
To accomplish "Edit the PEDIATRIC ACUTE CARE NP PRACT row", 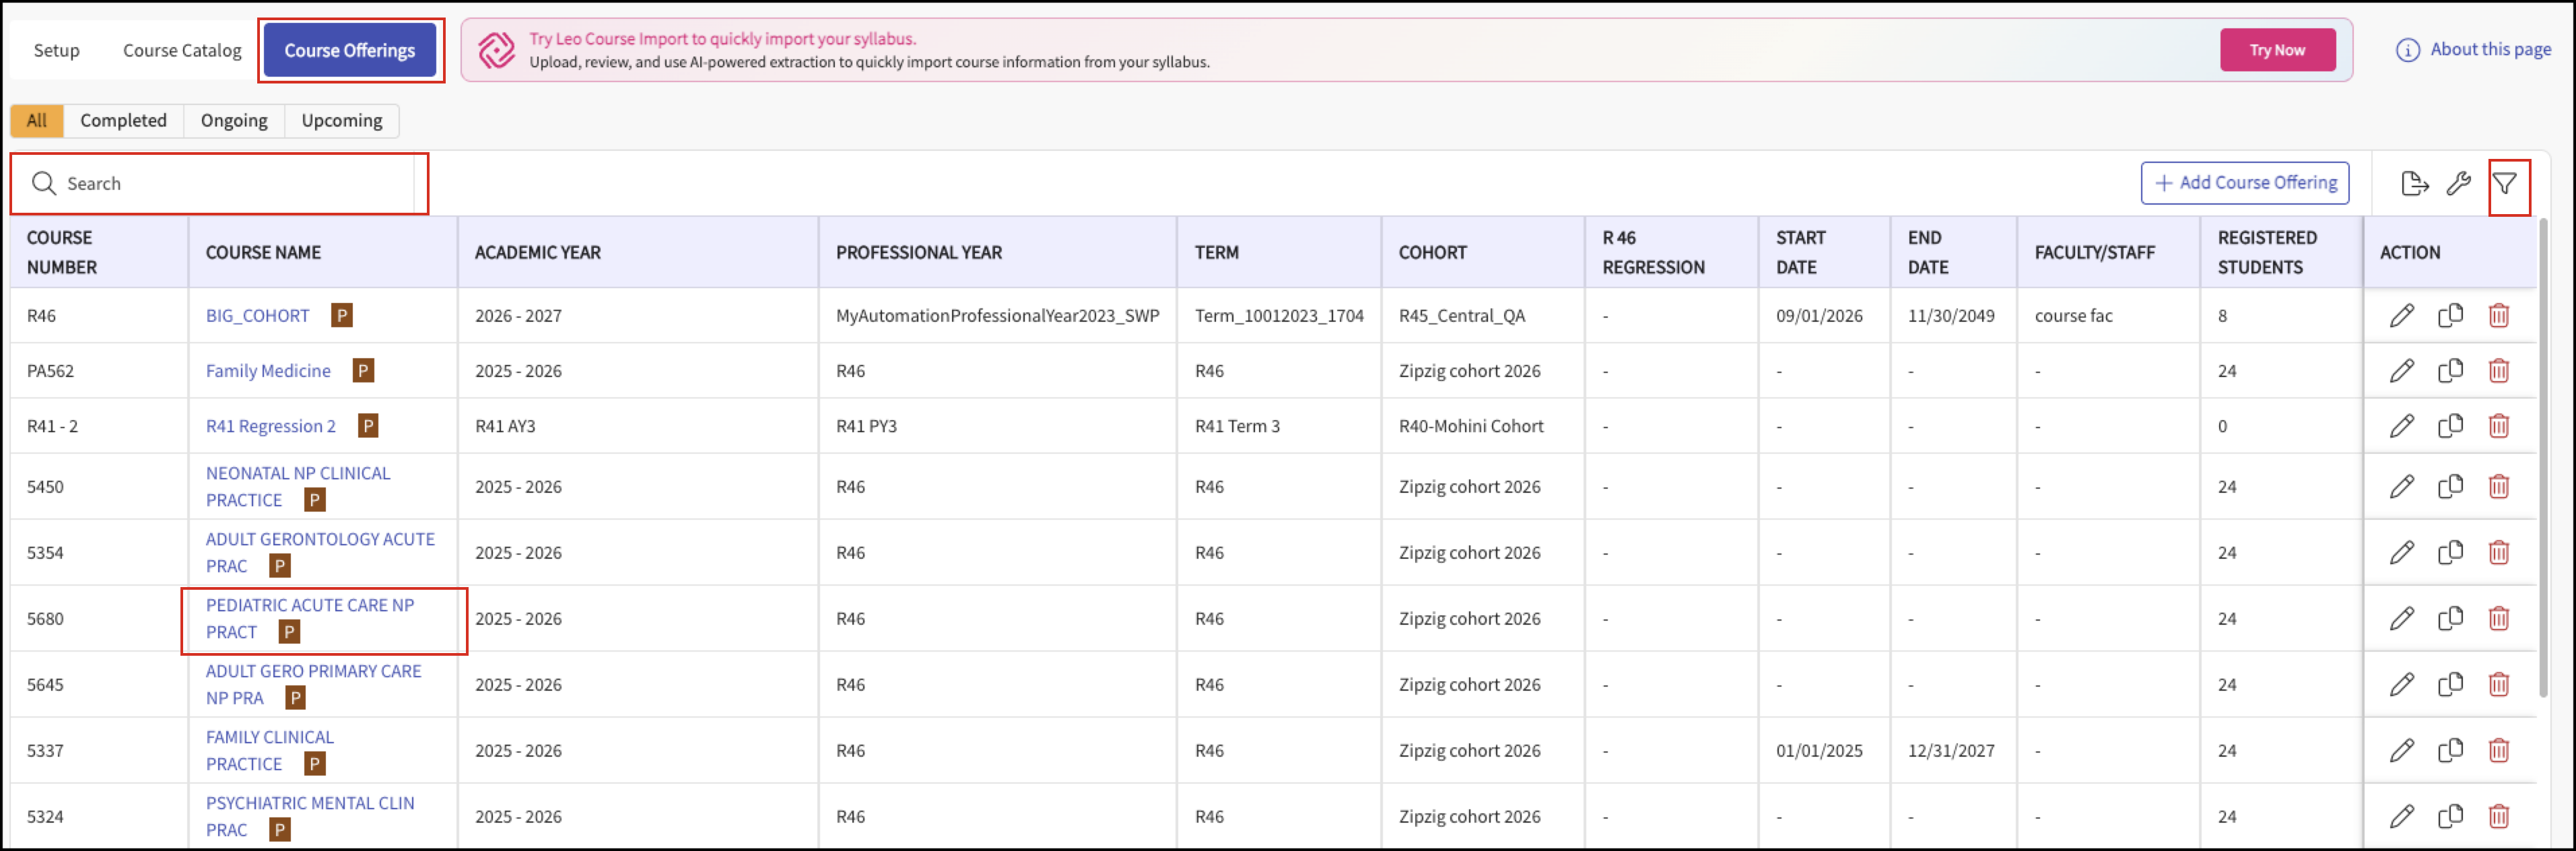I will click(x=2402, y=619).
